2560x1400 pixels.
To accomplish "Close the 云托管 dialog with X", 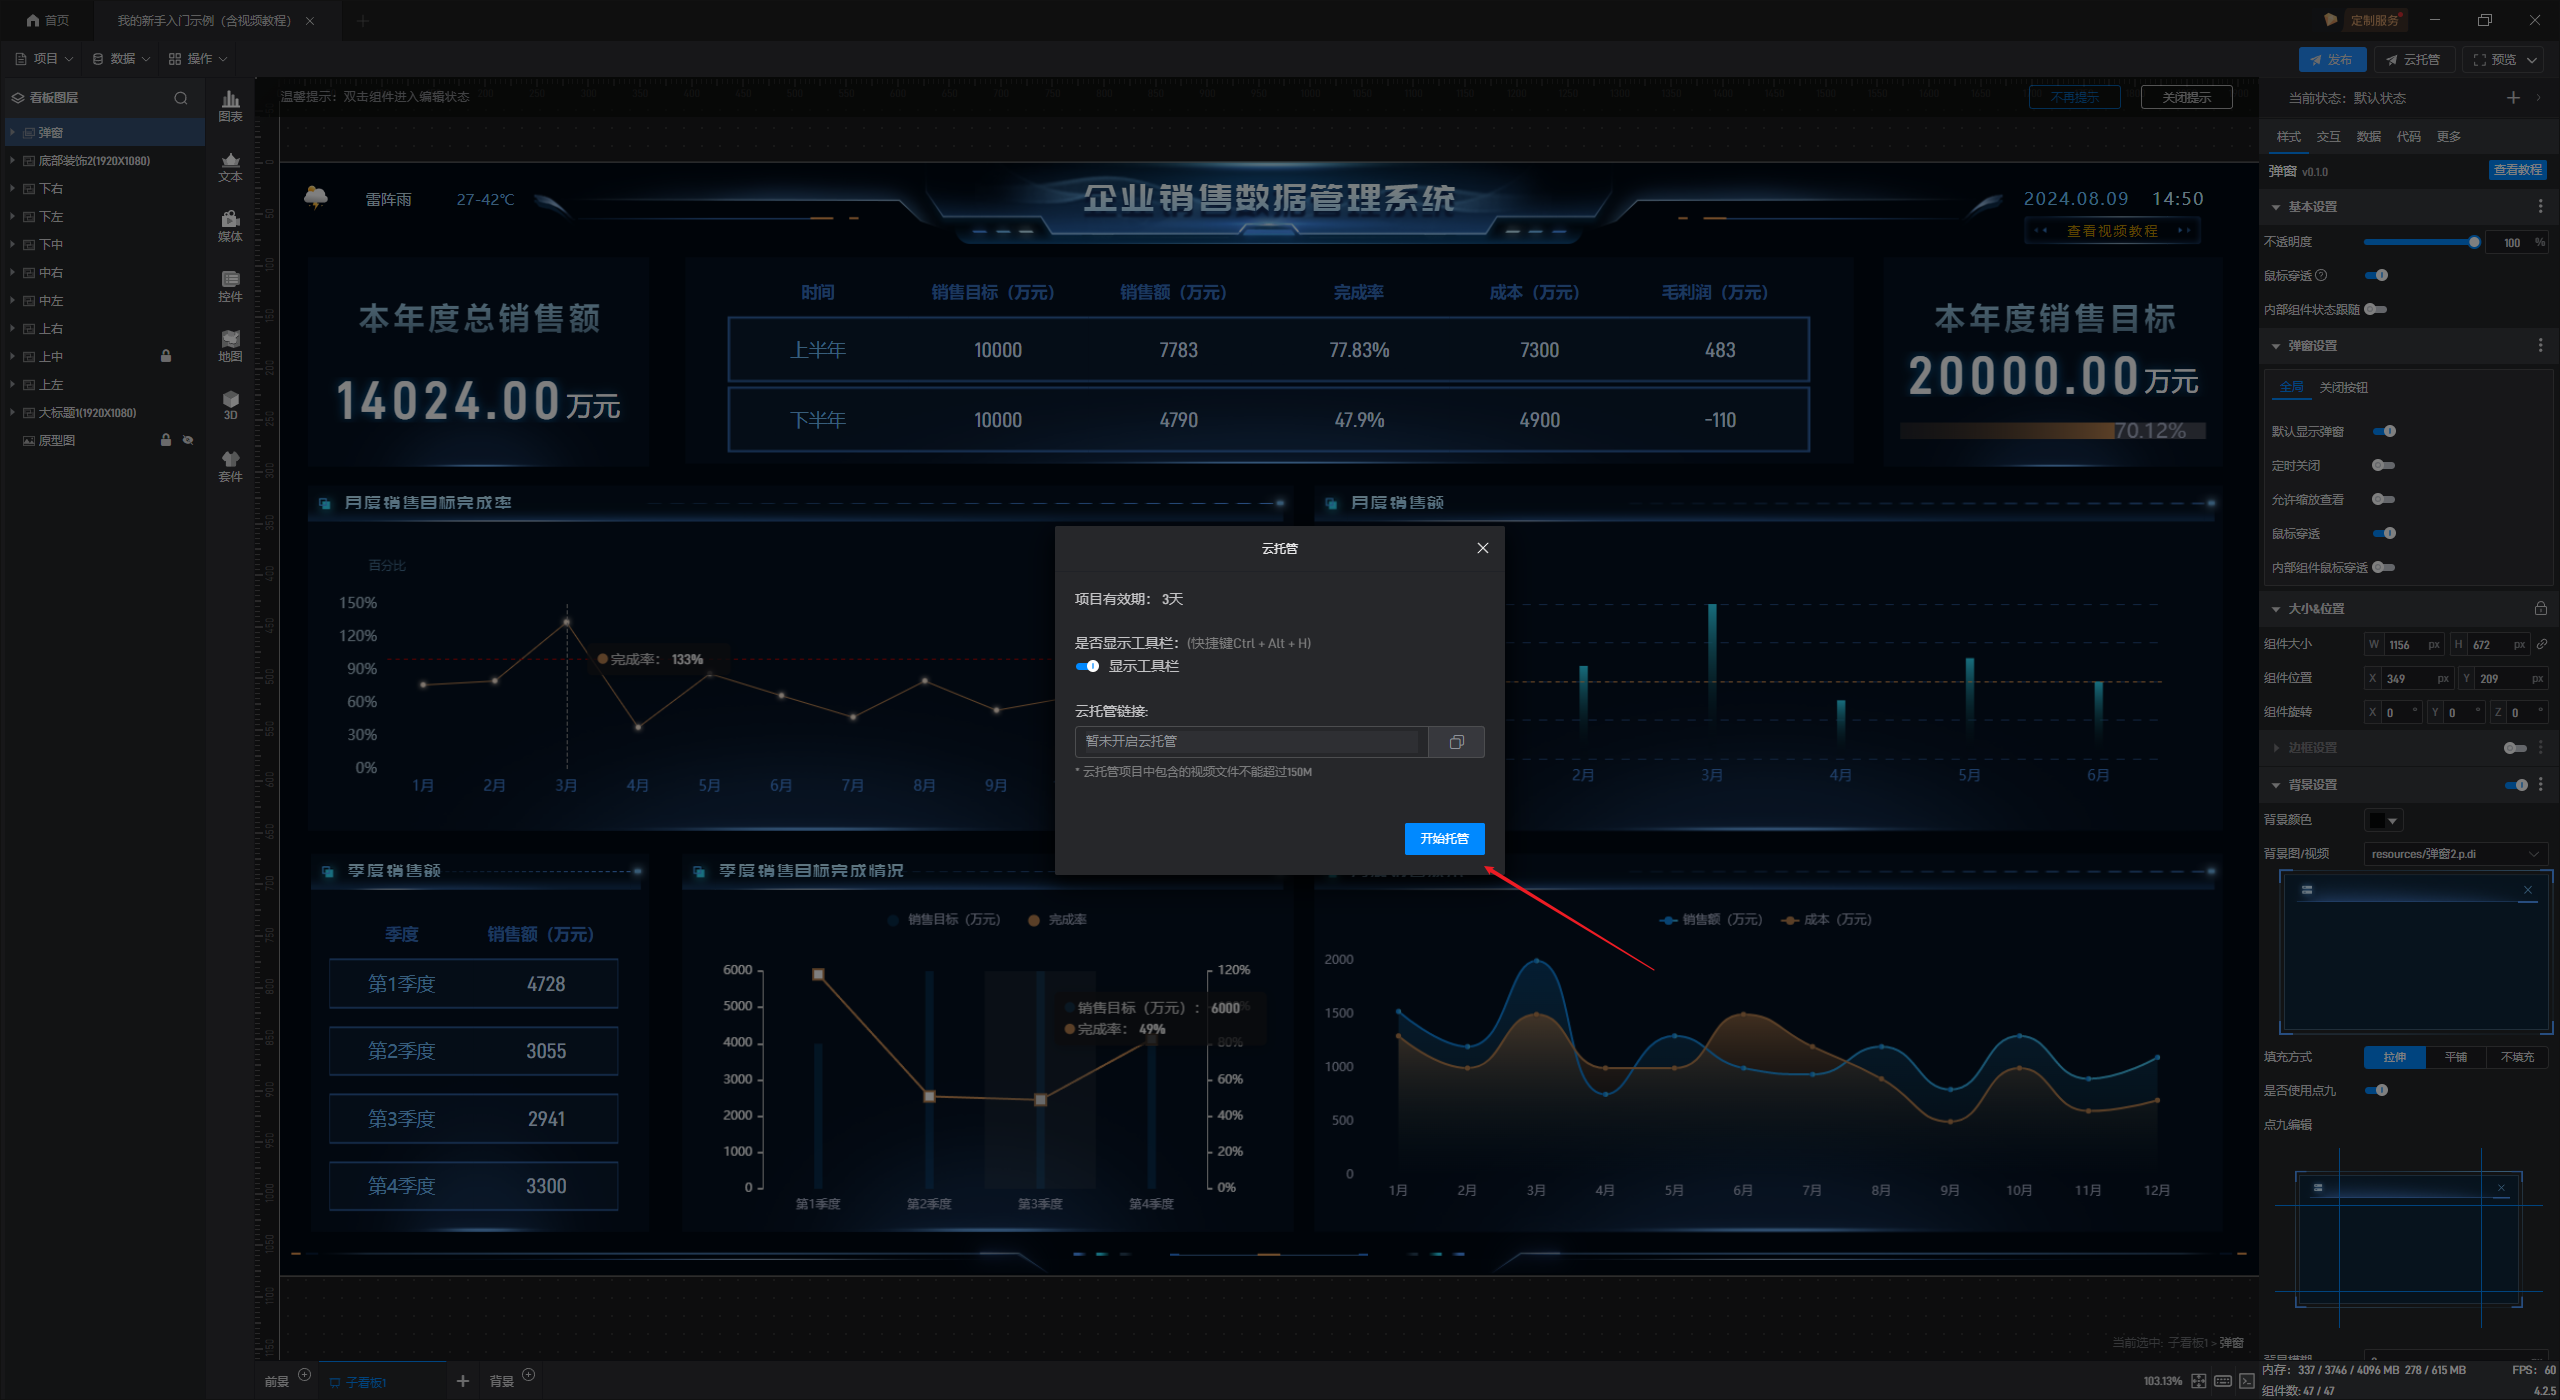I will tap(1482, 548).
